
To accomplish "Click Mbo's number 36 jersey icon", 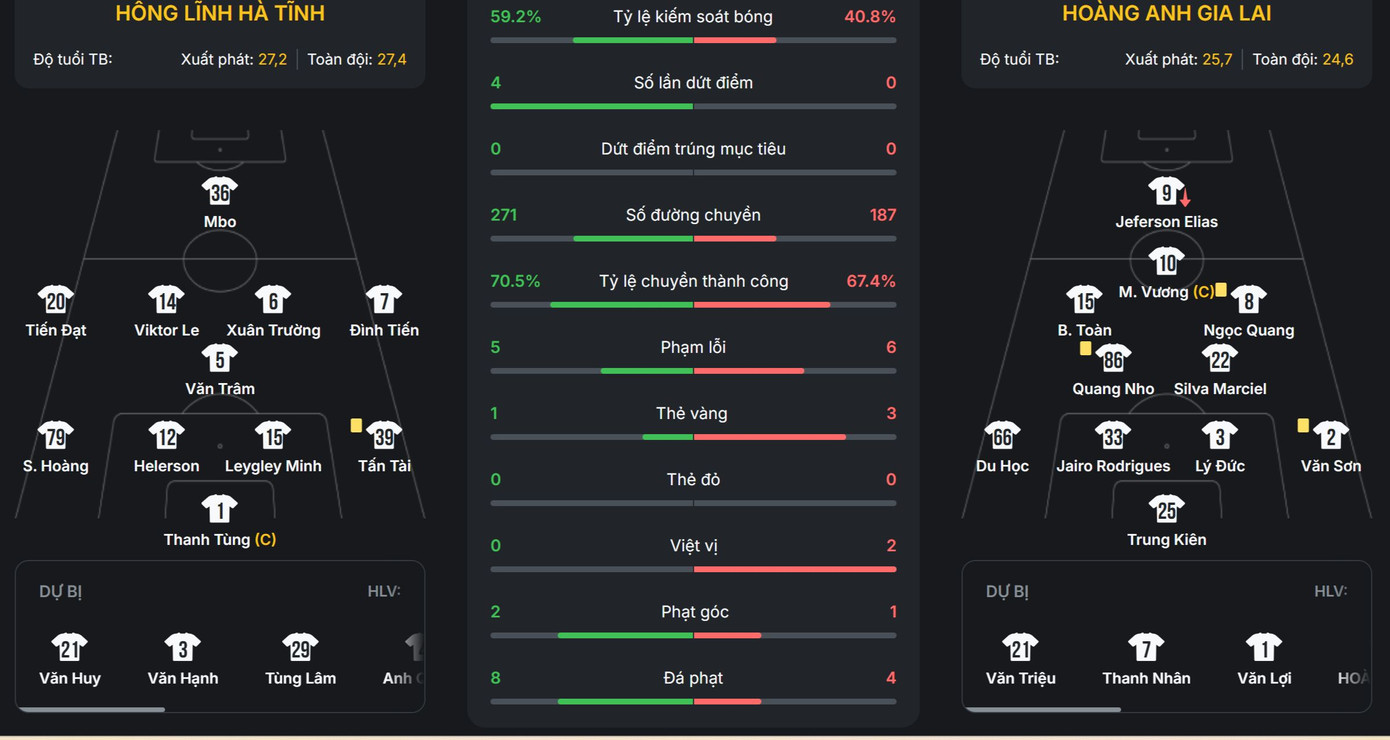I will click(x=220, y=191).
